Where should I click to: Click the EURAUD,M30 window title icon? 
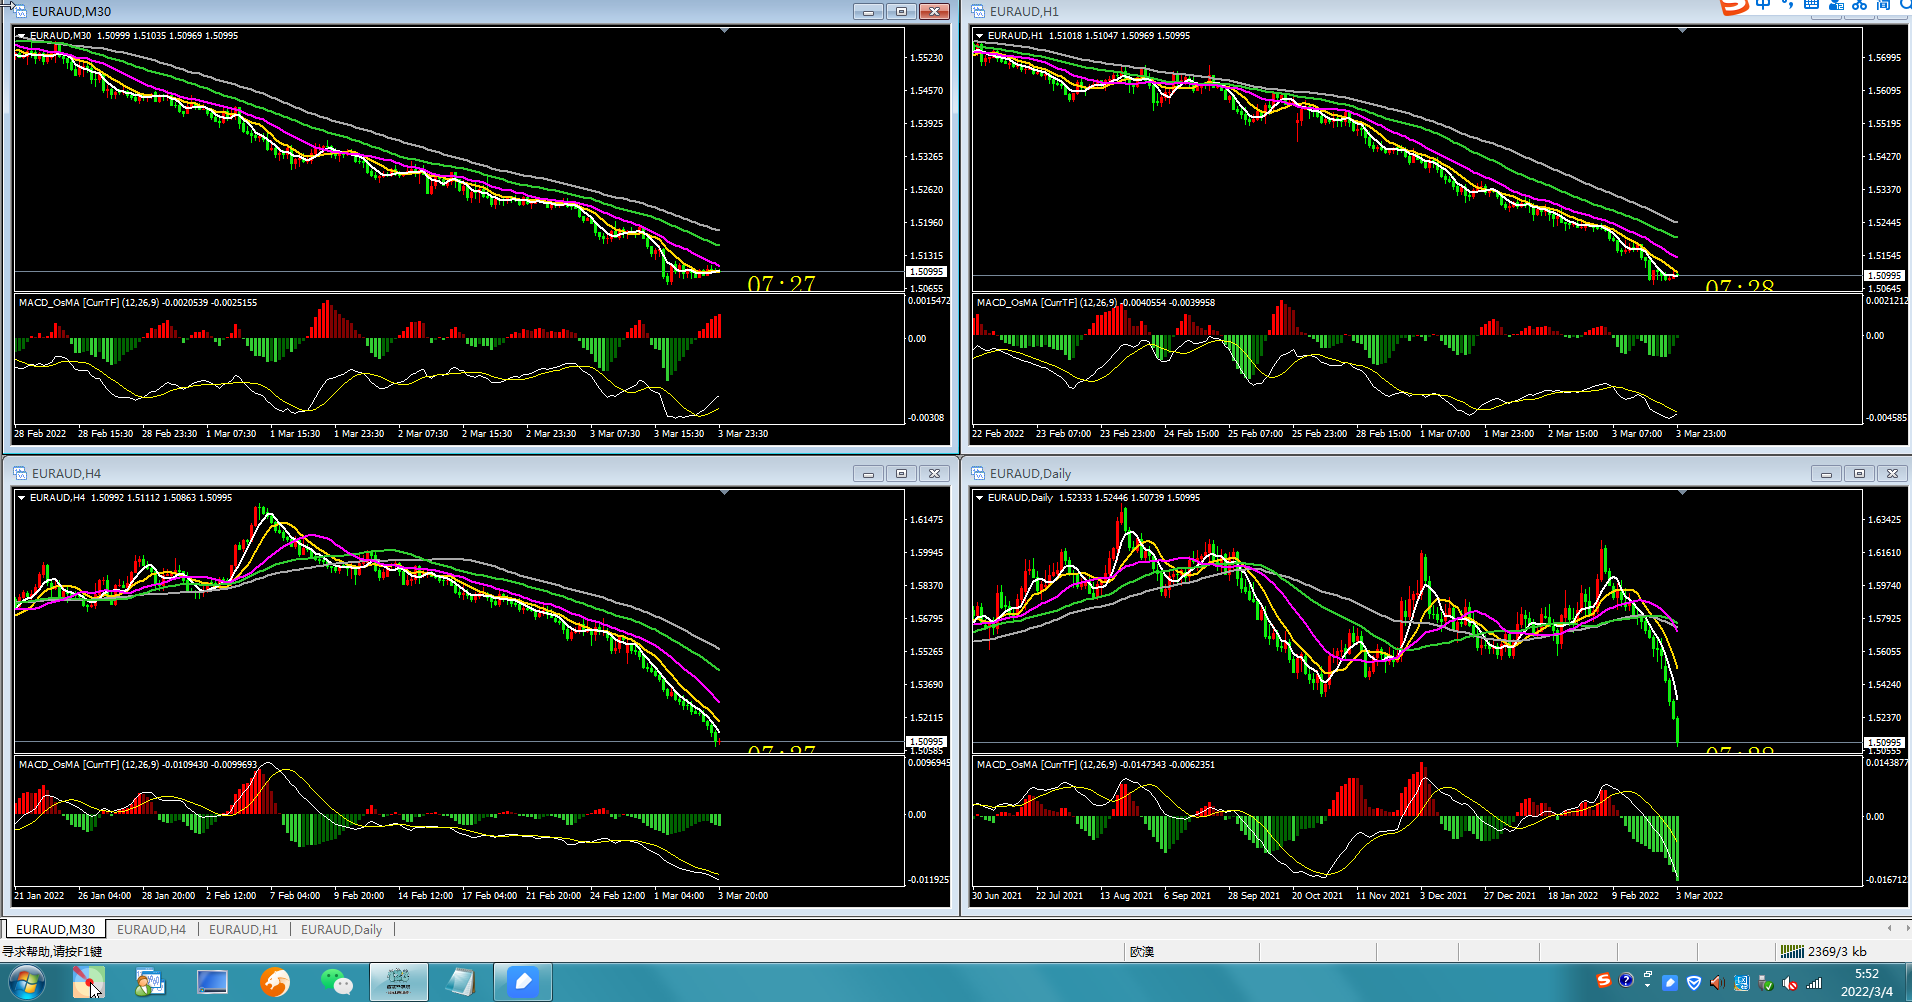coord(19,11)
